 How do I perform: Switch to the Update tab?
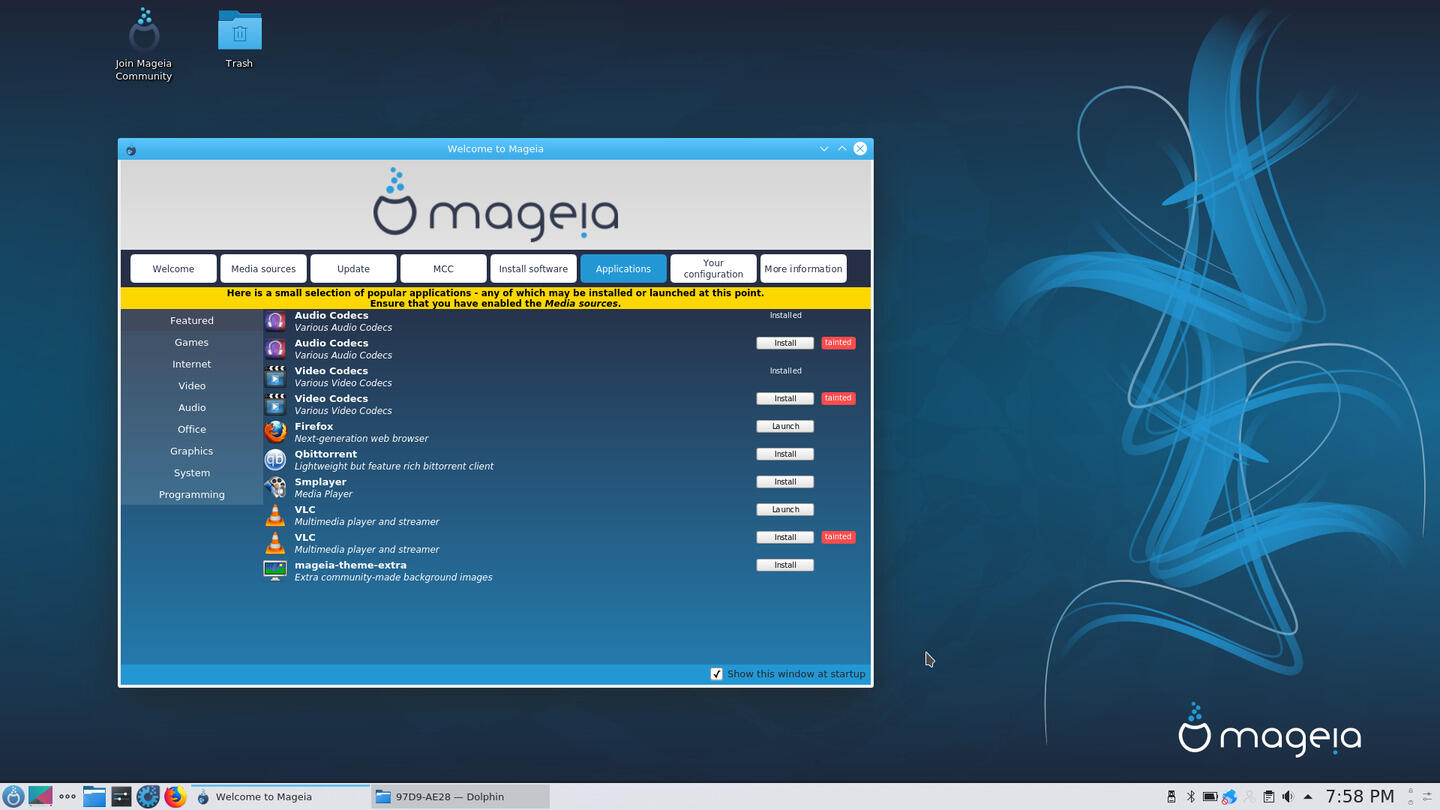click(x=353, y=269)
